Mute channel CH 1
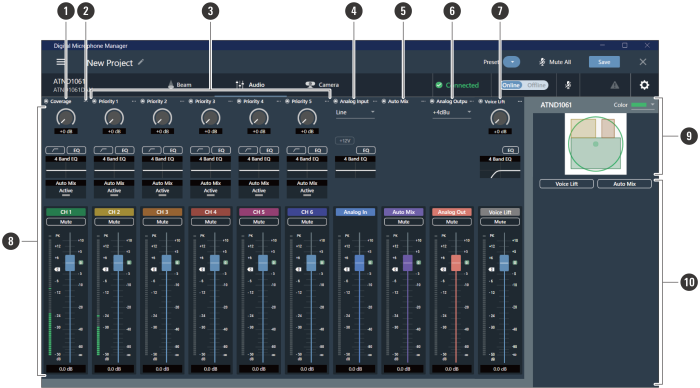 pos(66,222)
